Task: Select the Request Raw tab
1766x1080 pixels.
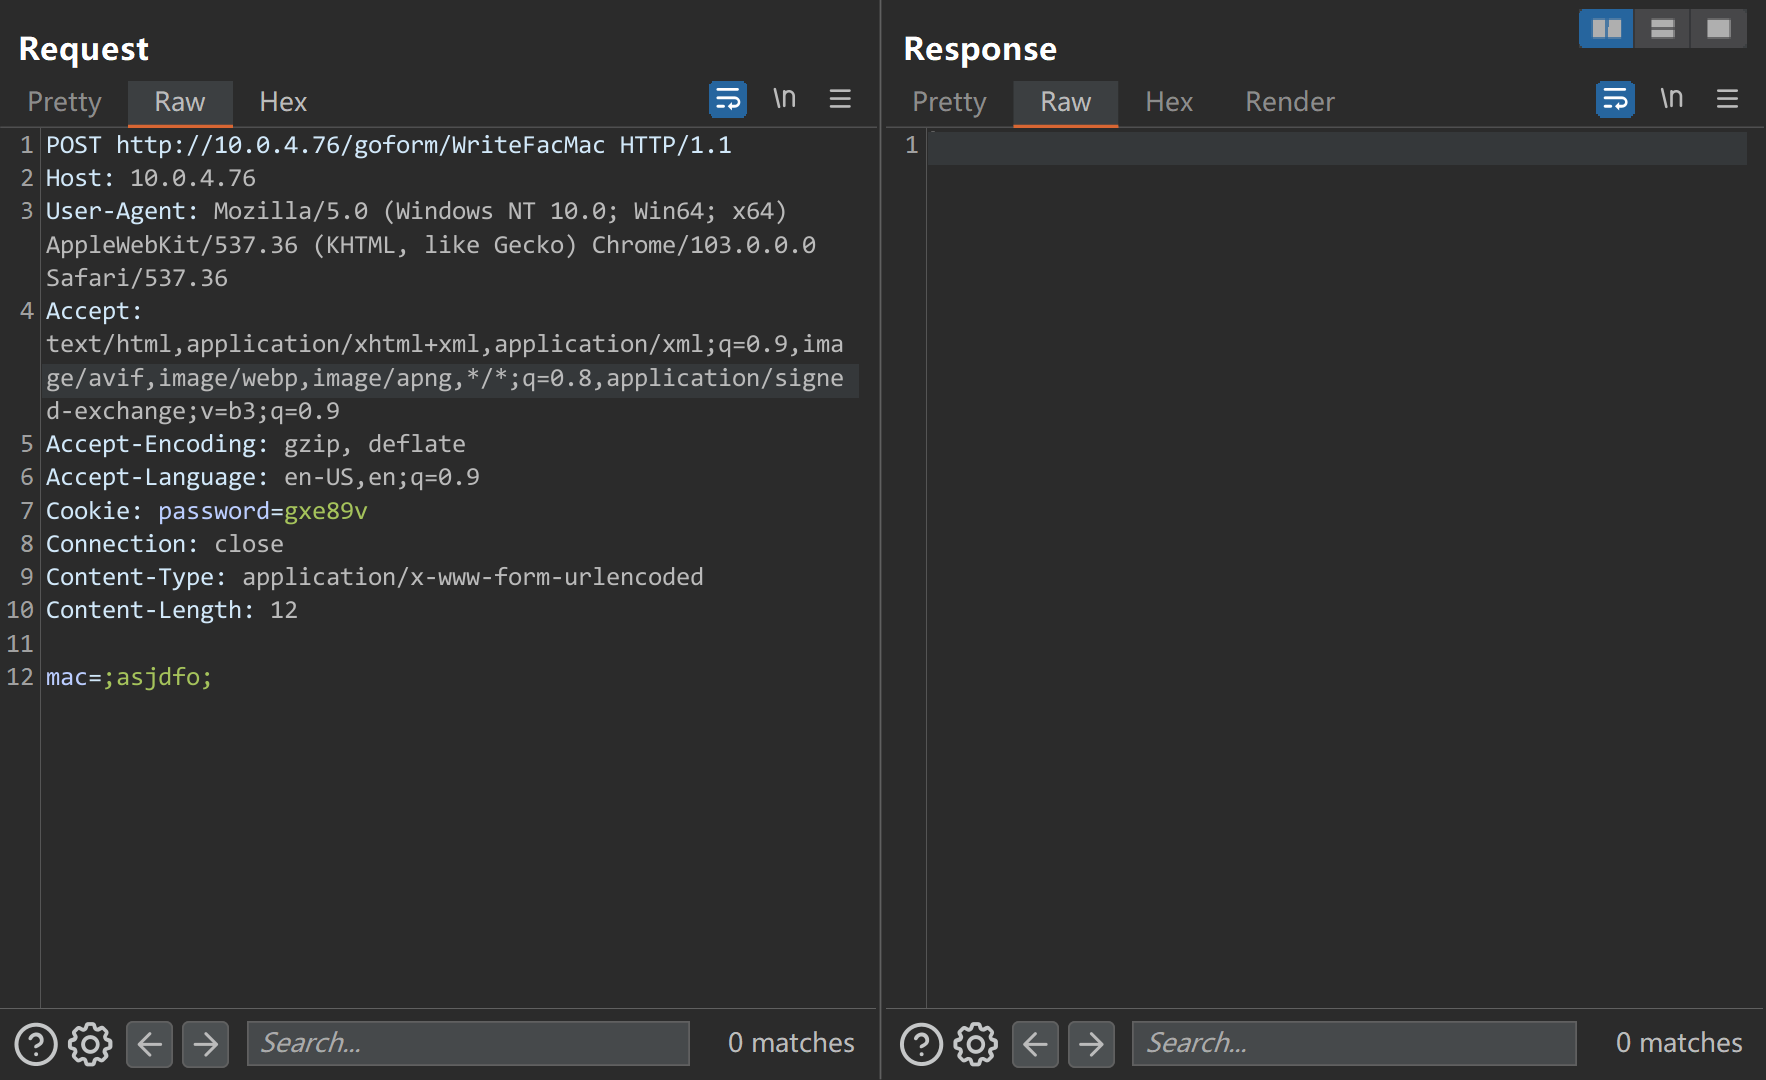Action: click(180, 102)
